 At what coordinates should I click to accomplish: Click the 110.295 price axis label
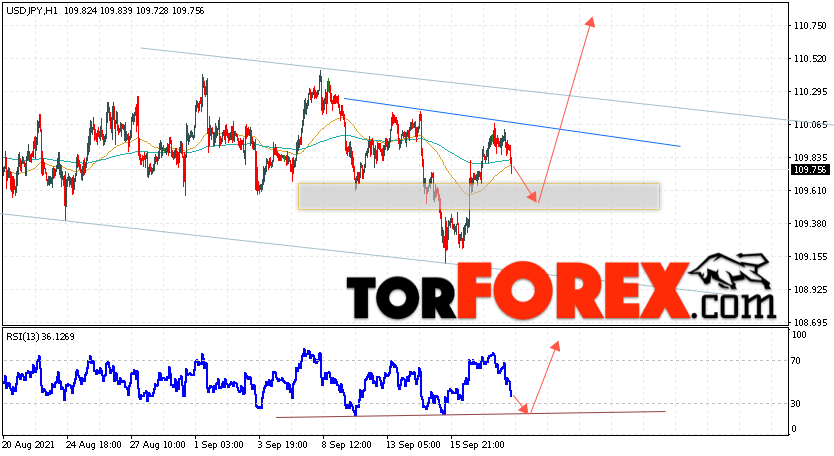(810, 92)
